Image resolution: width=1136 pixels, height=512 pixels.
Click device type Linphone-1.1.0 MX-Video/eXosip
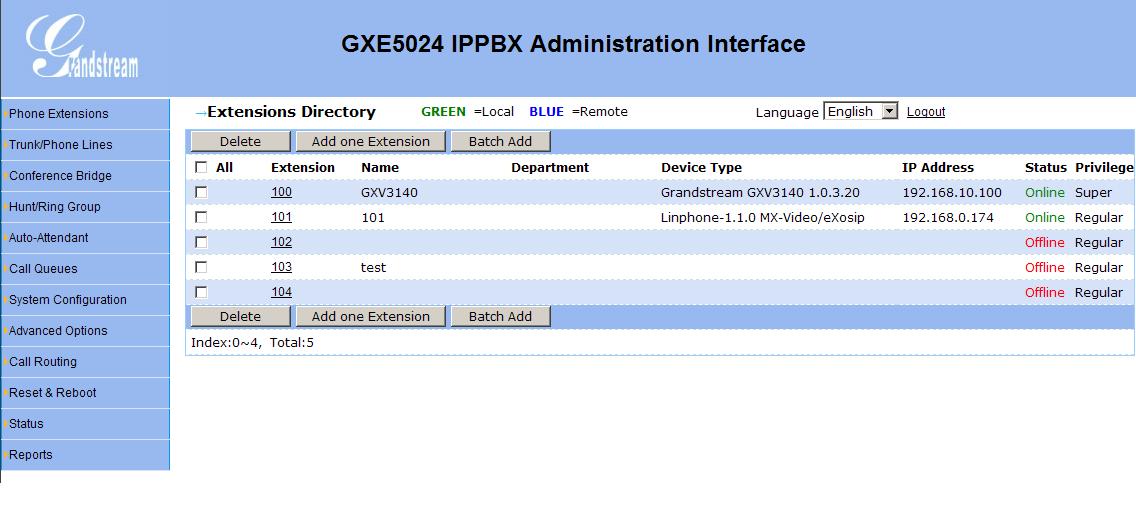pos(763,217)
